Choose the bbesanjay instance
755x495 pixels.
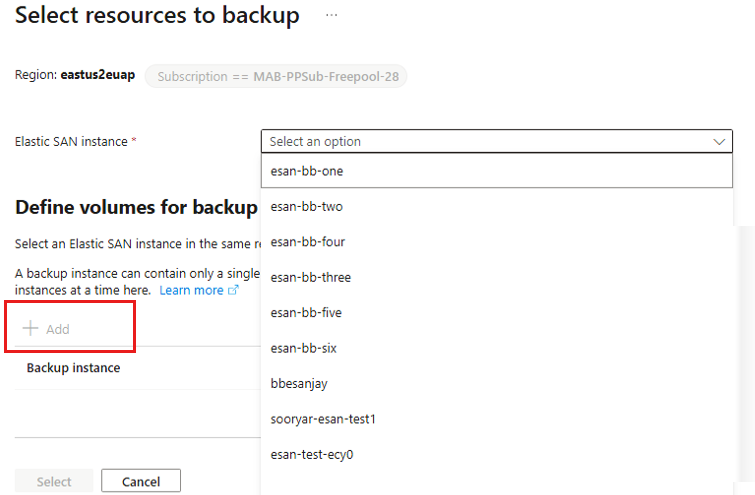click(x=496, y=383)
